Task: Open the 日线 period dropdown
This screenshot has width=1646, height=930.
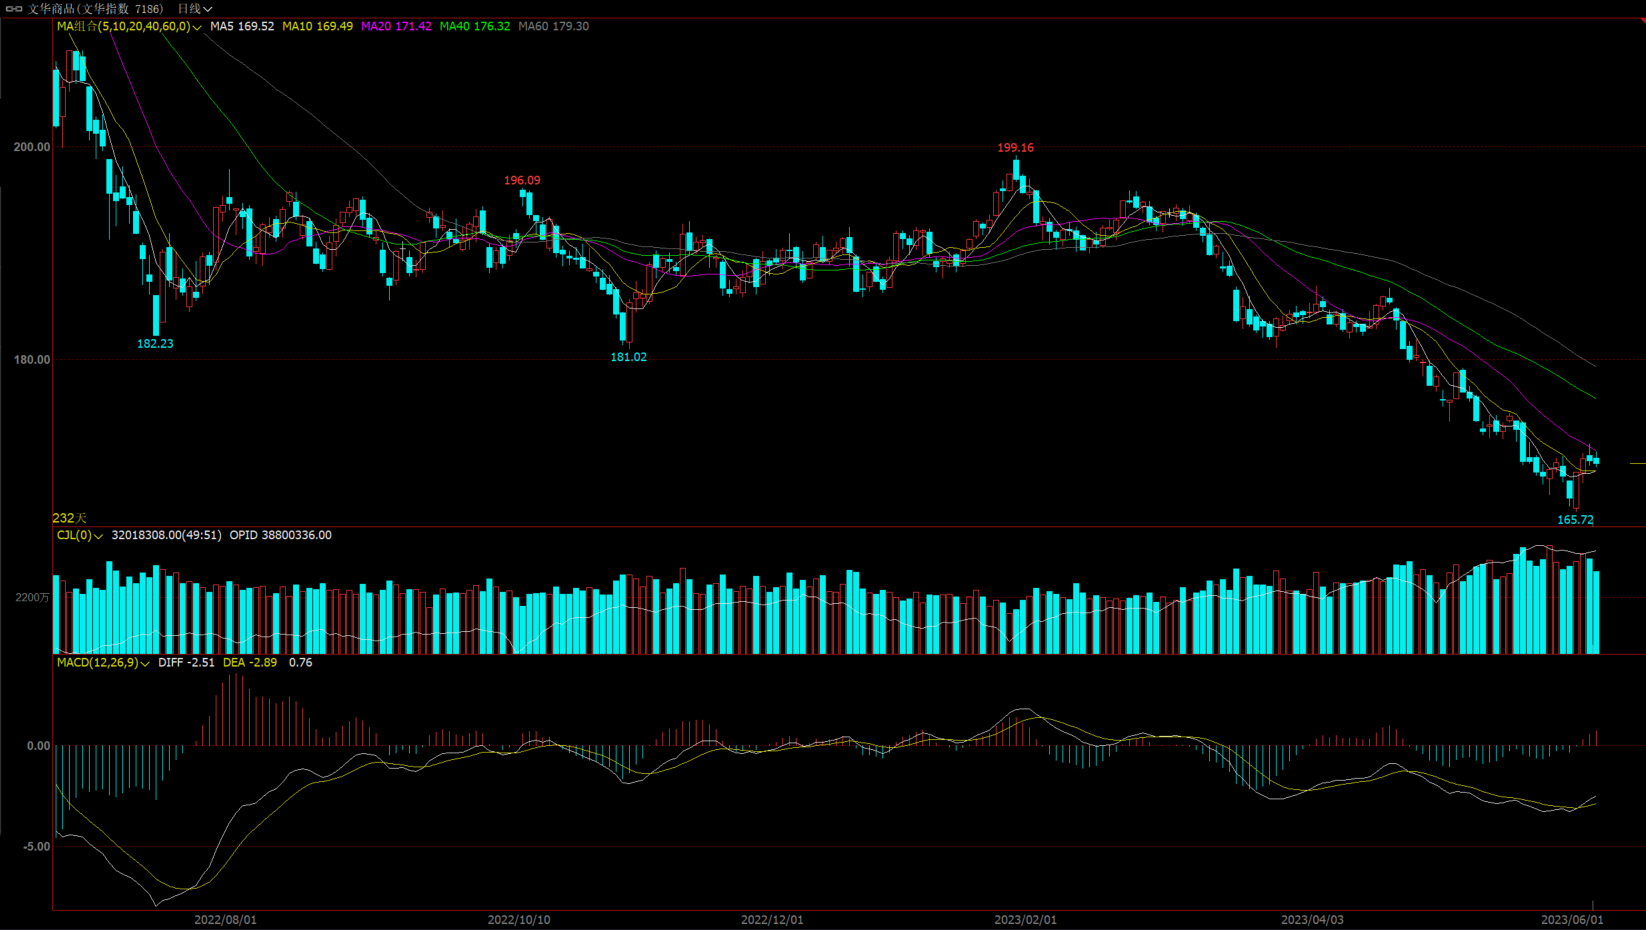Action: click(x=194, y=8)
